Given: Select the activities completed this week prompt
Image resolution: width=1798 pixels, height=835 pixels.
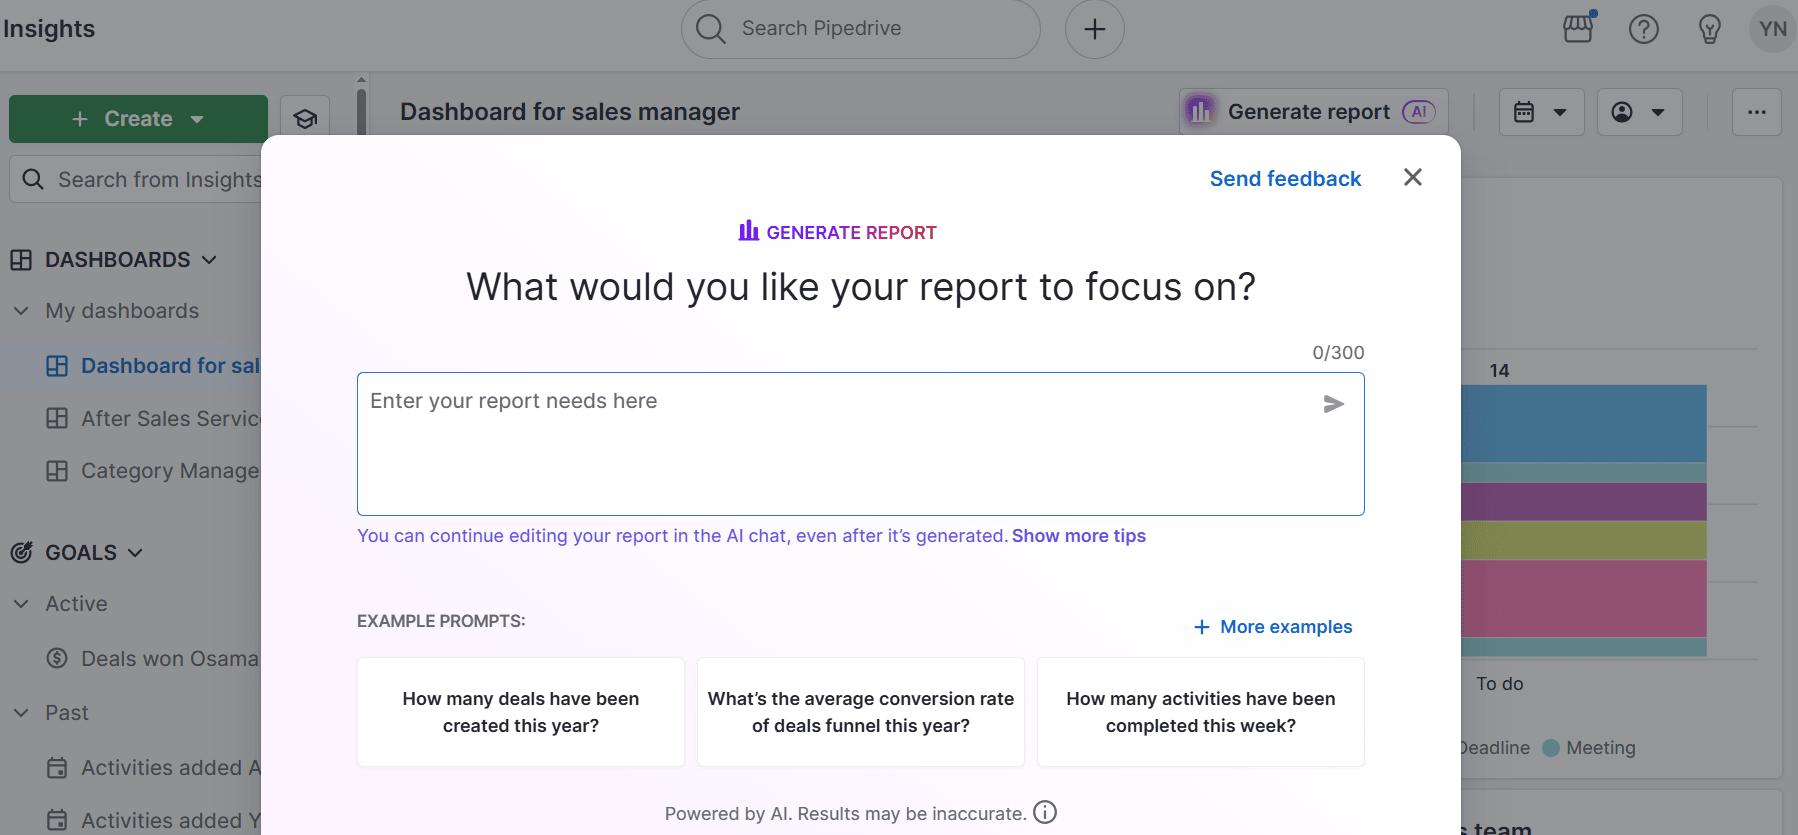Looking at the screenshot, I should click(1201, 712).
